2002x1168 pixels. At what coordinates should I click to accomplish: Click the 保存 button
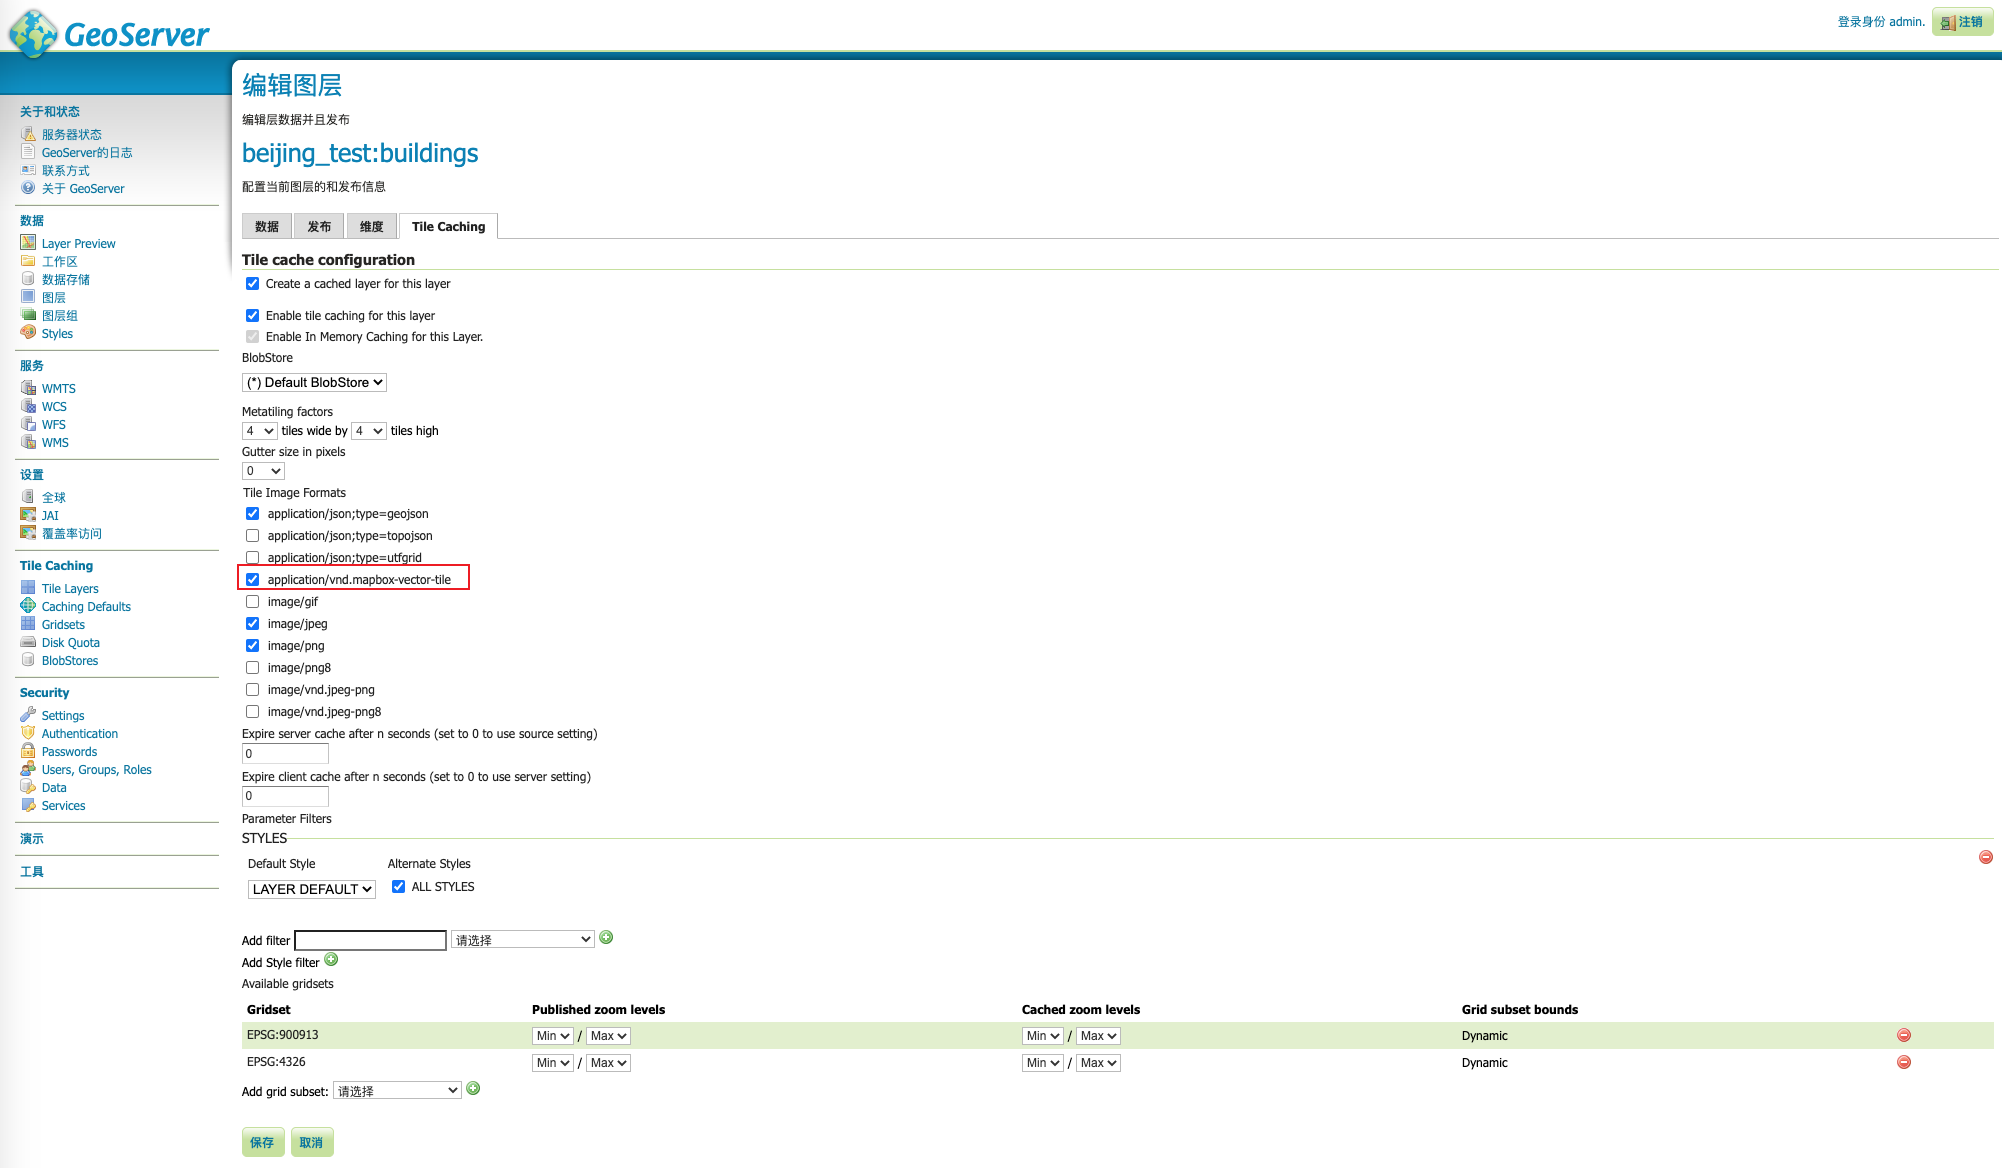tap(262, 1142)
